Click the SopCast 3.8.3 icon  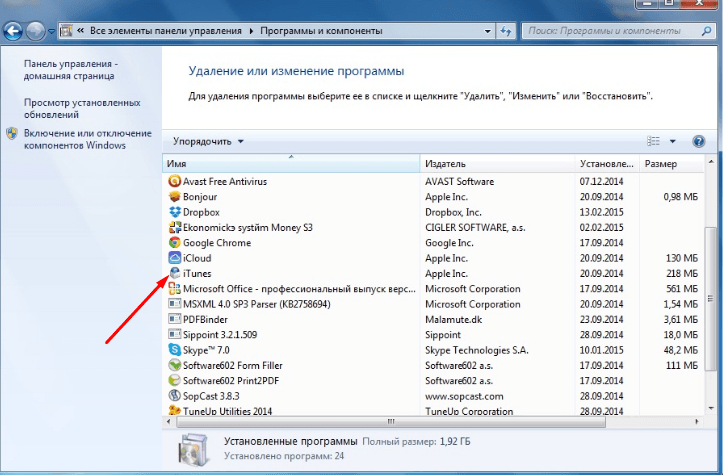[174, 396]
